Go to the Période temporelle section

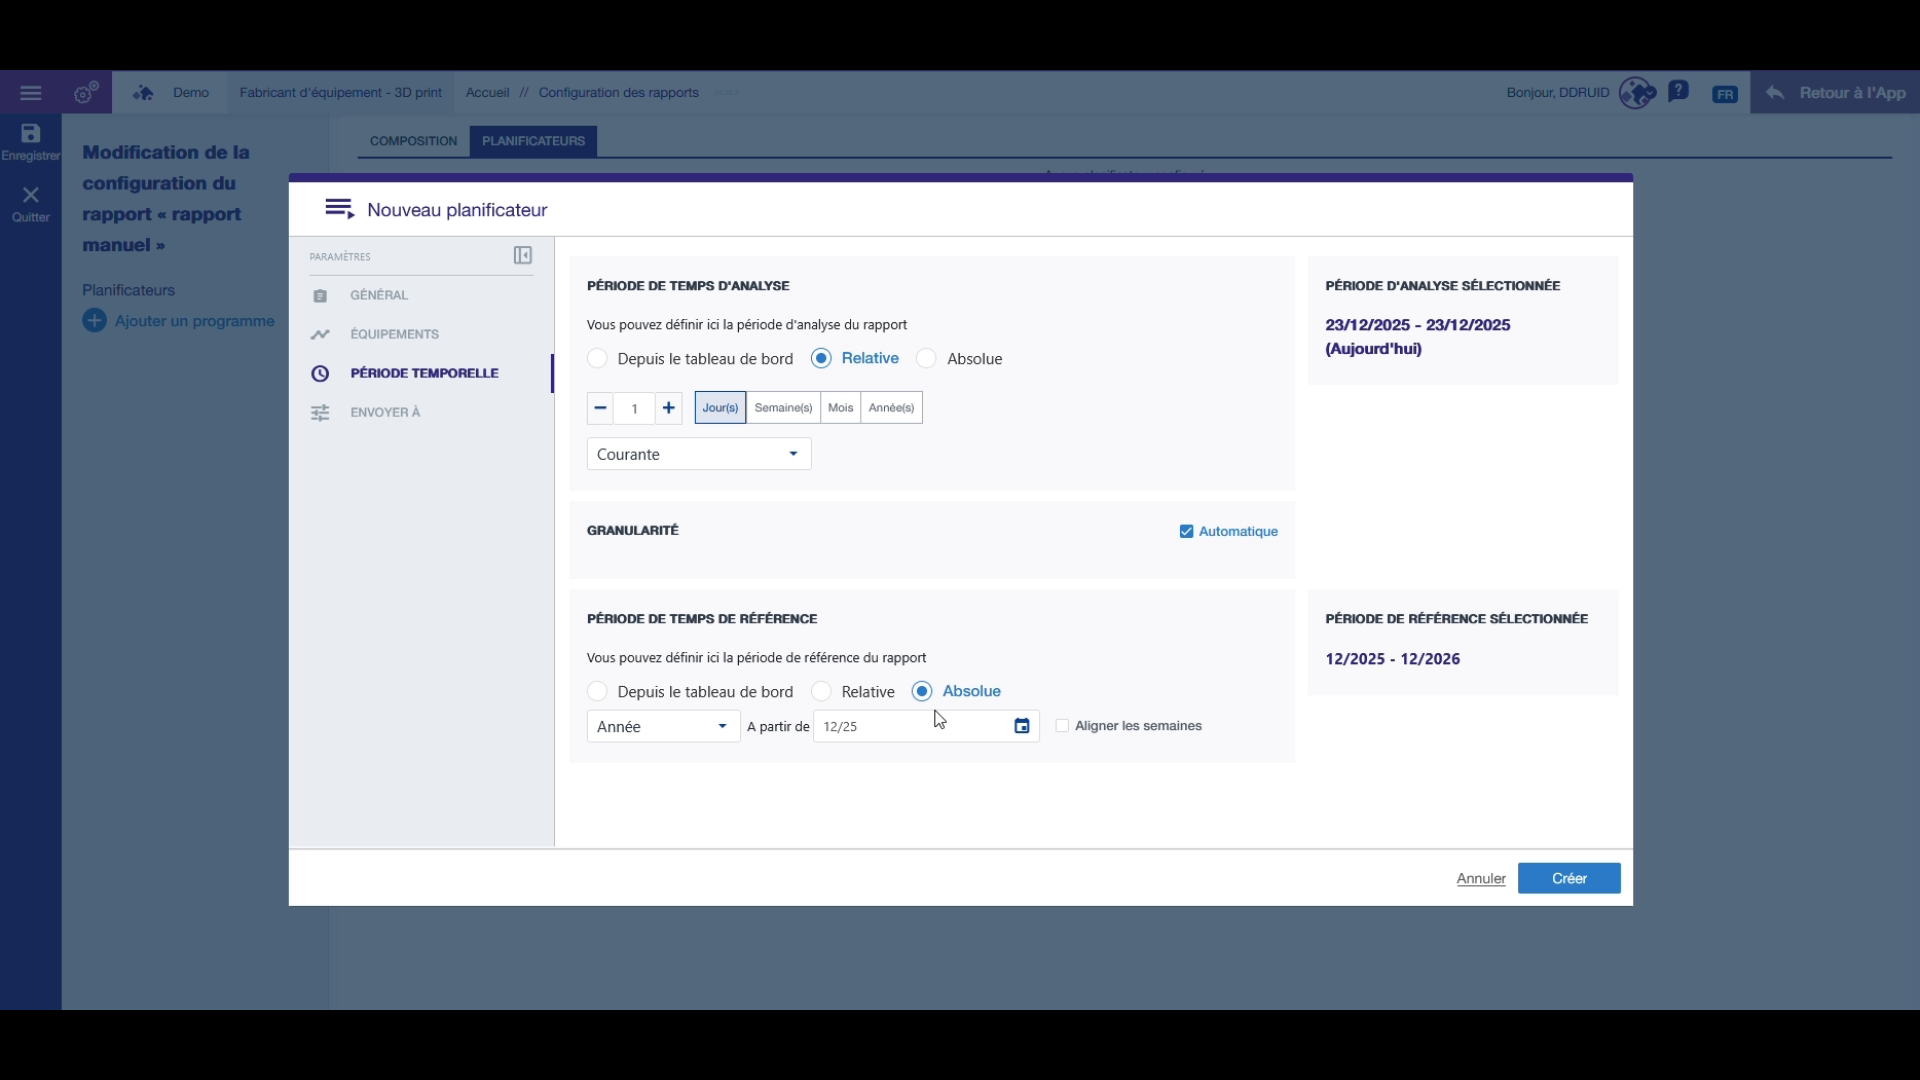tap(424, 374)
